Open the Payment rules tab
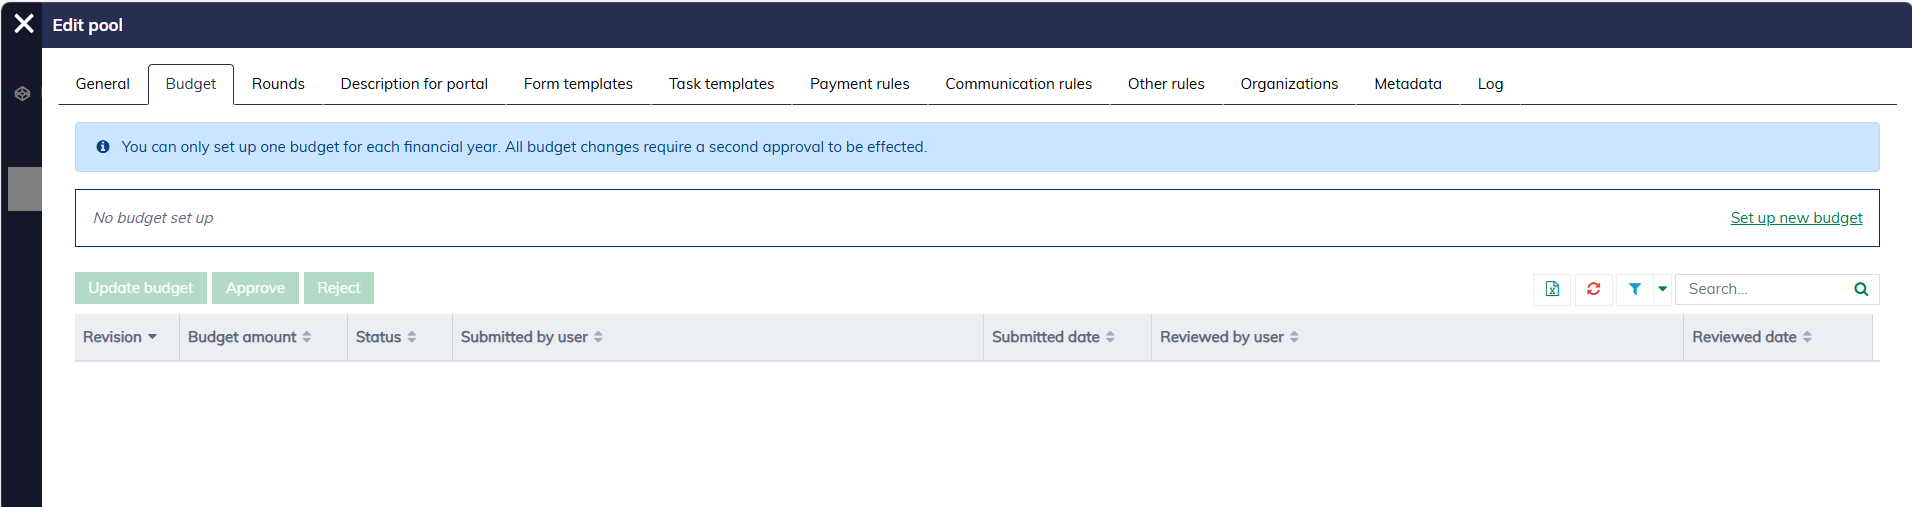 [859, 84]
